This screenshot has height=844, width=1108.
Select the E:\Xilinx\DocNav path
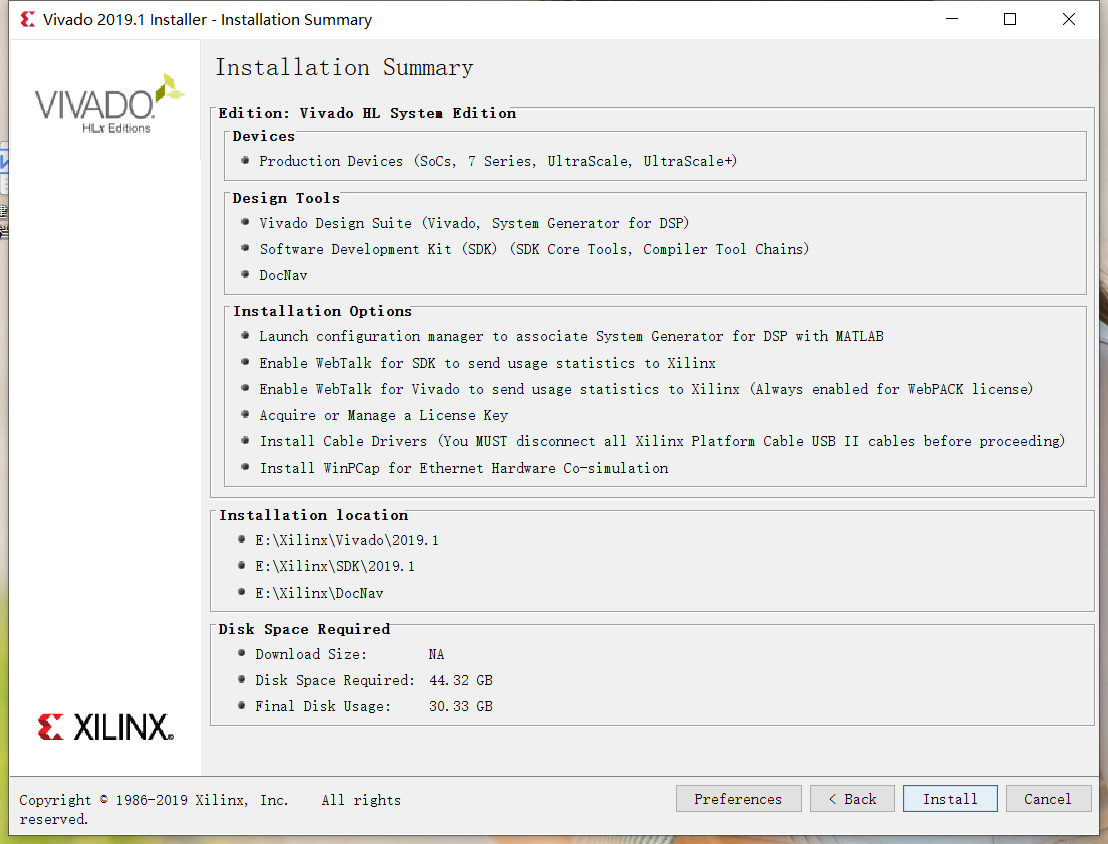click(x=319, y=594)
